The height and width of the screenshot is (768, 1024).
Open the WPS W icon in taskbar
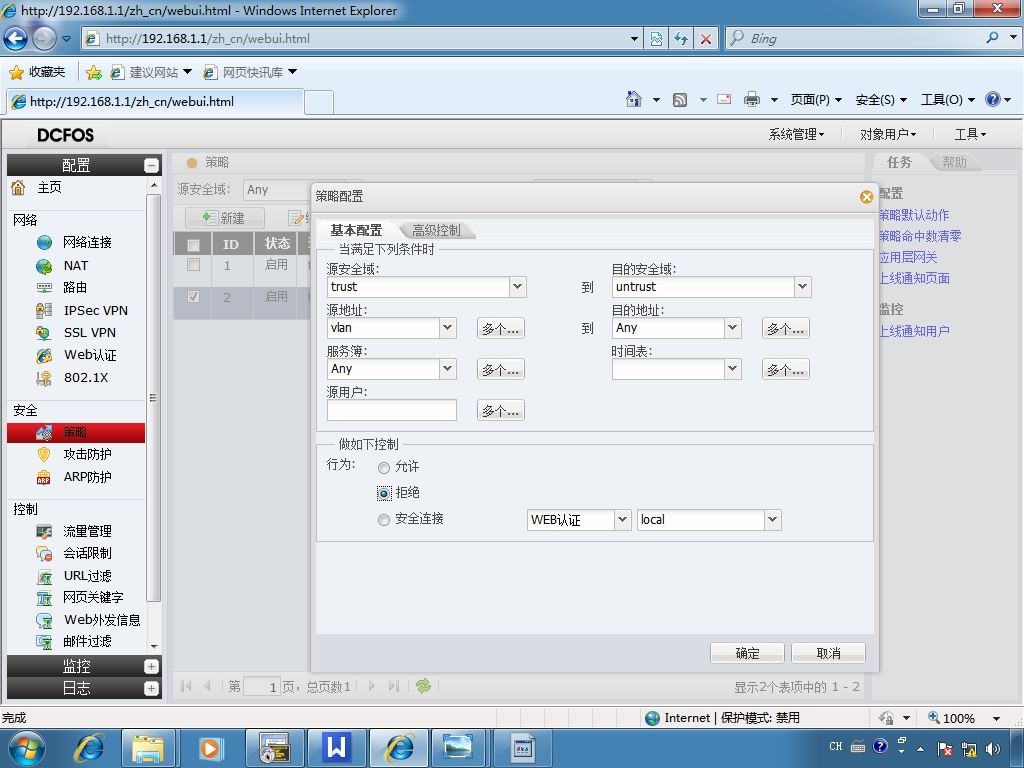[338, 747]
